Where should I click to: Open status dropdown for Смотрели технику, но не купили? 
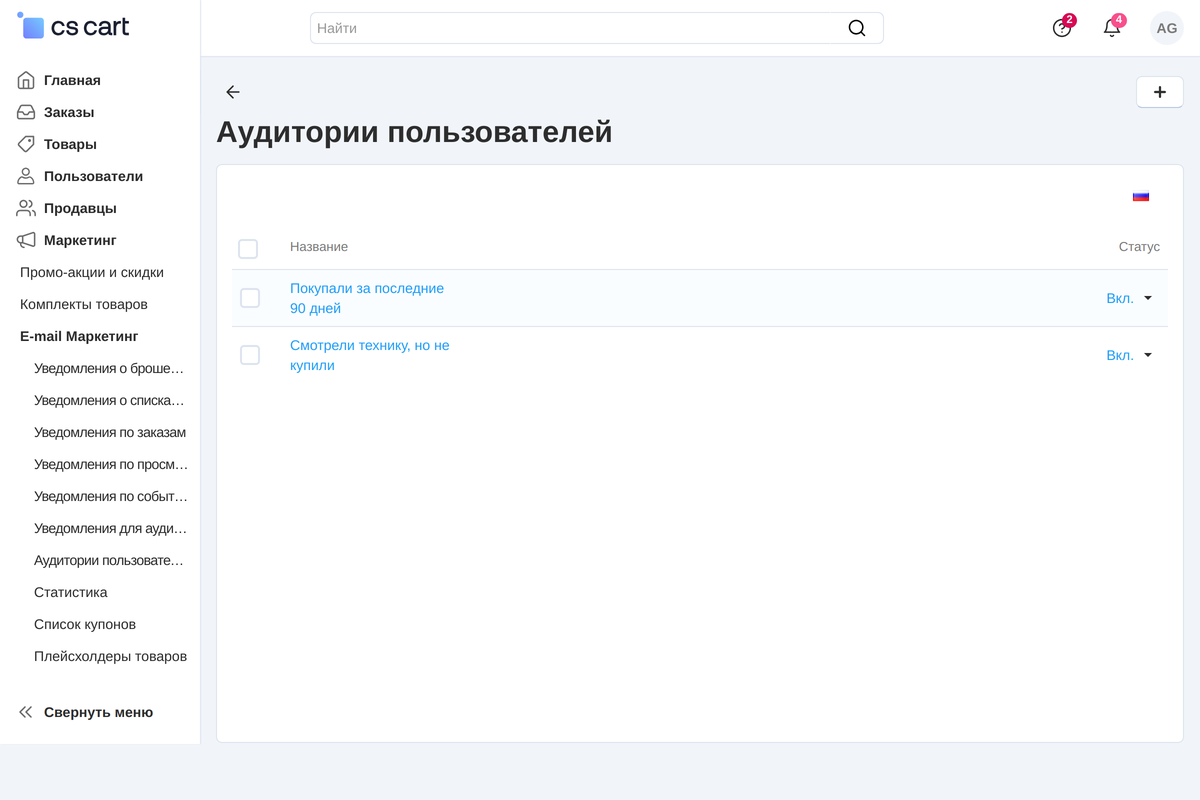(1130, 355)
